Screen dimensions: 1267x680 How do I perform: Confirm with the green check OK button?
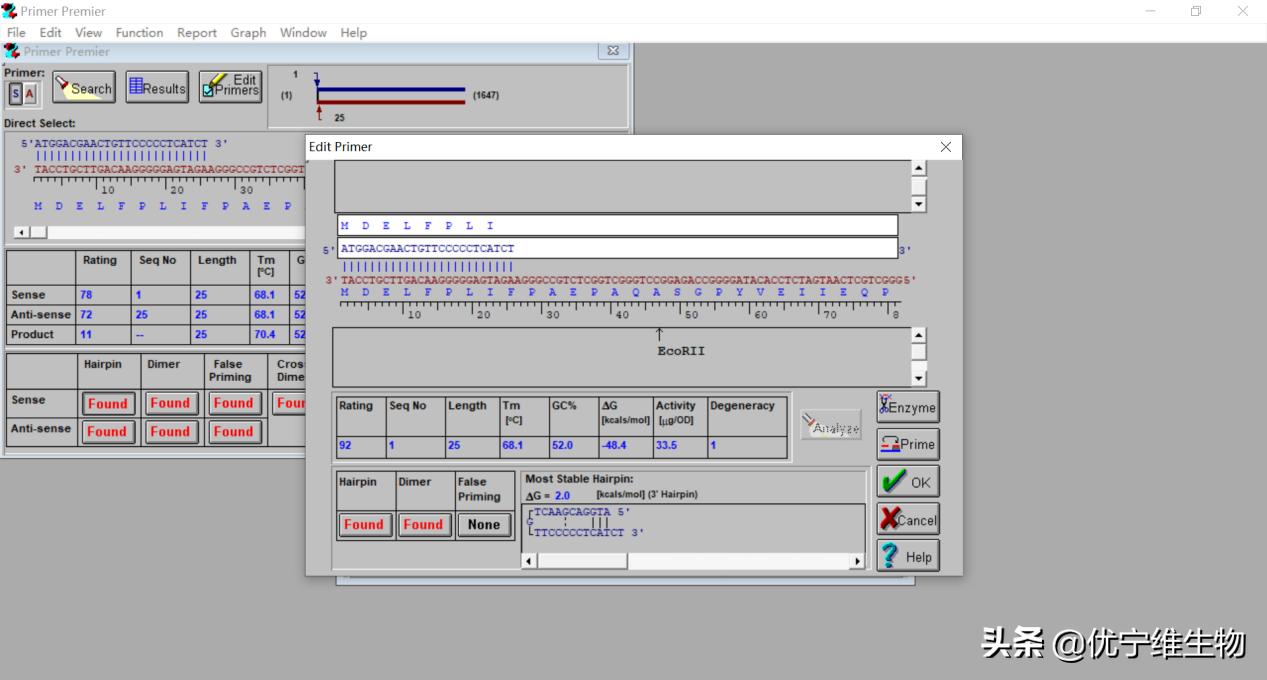(x=907, y=482)
